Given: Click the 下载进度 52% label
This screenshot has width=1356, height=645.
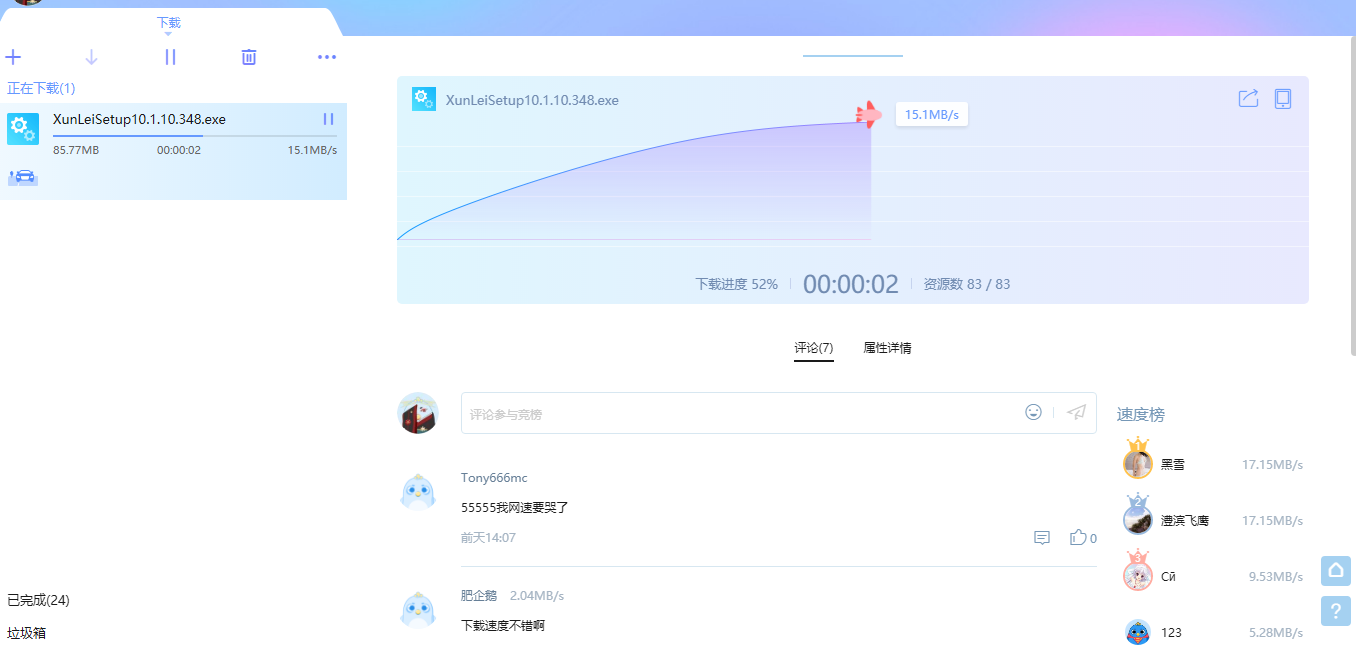Looking at the screenshot, I should pyautogui.click(x=737, y=284).
